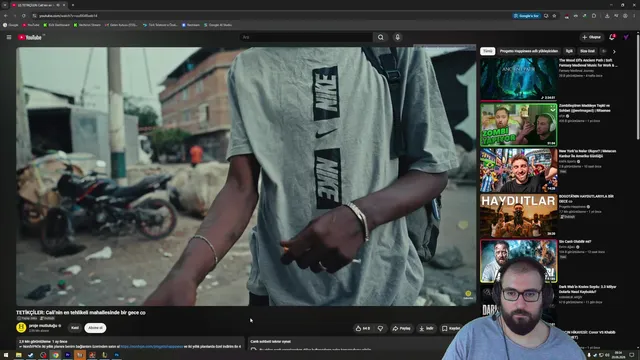Open the New York'ta Neler Oluyor thumbnail
640x360 pixels.
click(x=519, y=170)
